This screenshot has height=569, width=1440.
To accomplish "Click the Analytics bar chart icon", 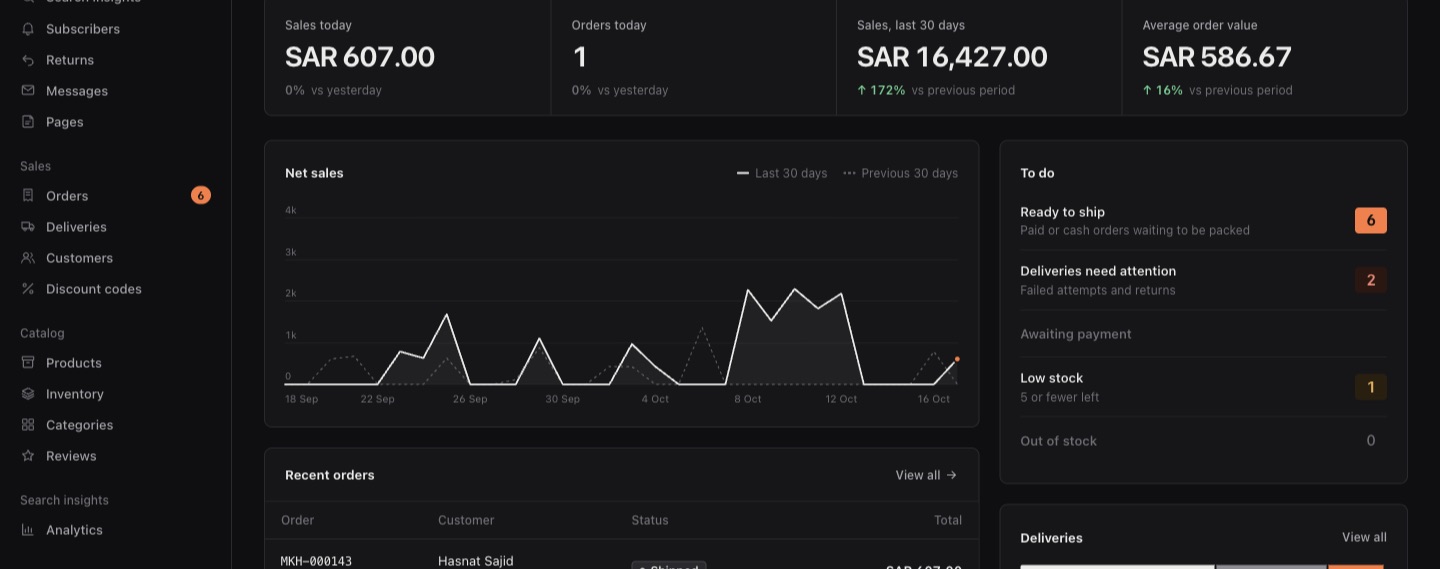I will (28, 530).
